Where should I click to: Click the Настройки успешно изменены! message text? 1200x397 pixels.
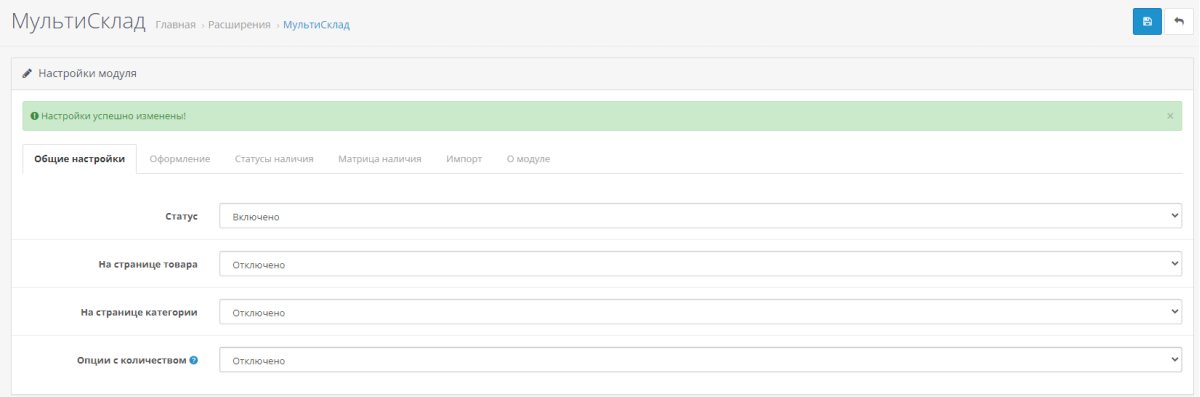click(x=113, y=116)
